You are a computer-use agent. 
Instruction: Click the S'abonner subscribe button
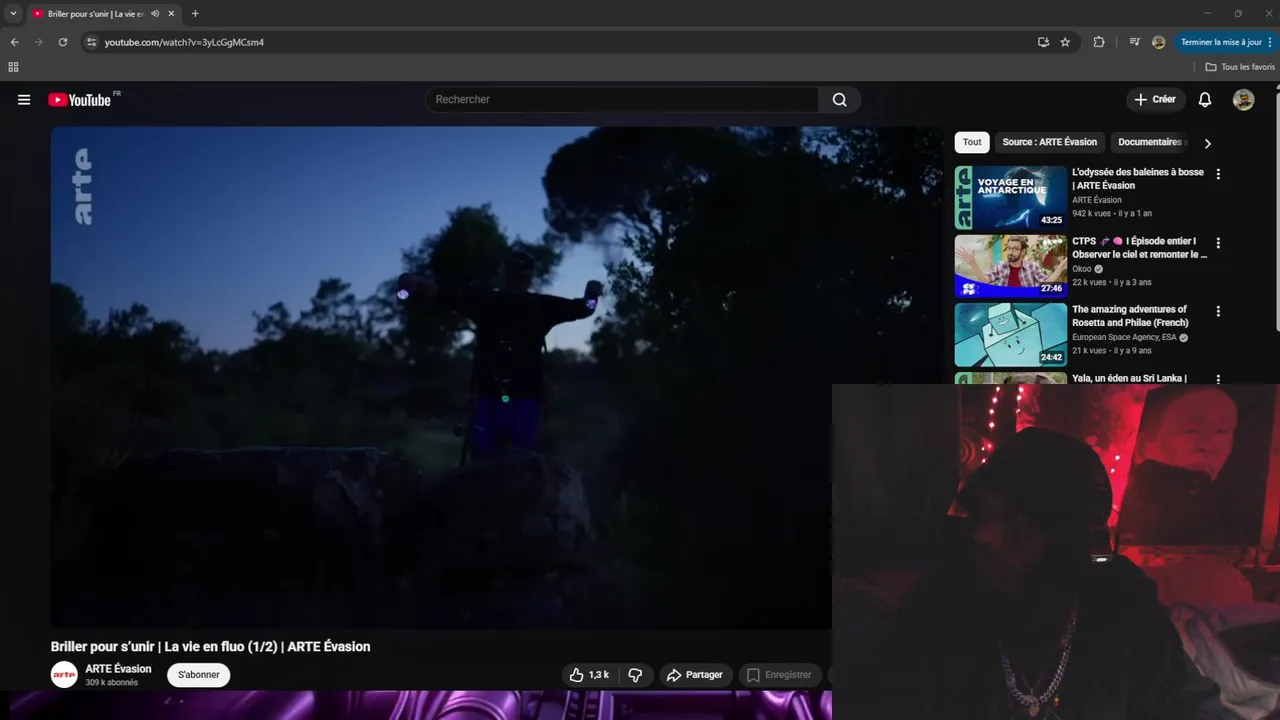tap(199, 675)
